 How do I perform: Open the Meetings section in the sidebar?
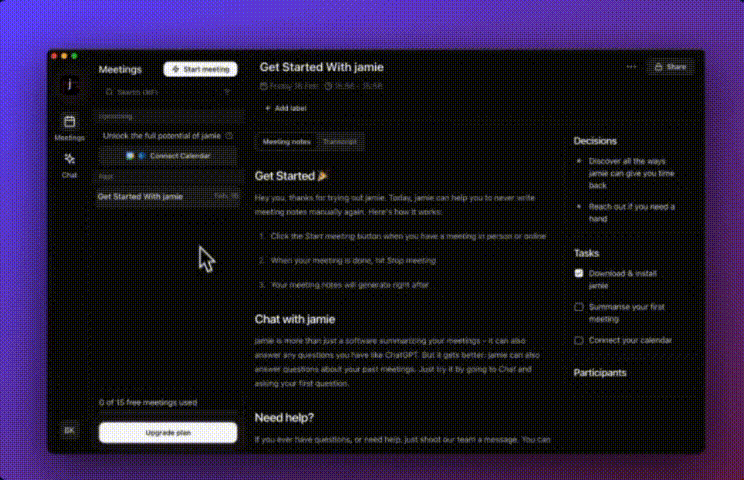(x=69, y=128)
